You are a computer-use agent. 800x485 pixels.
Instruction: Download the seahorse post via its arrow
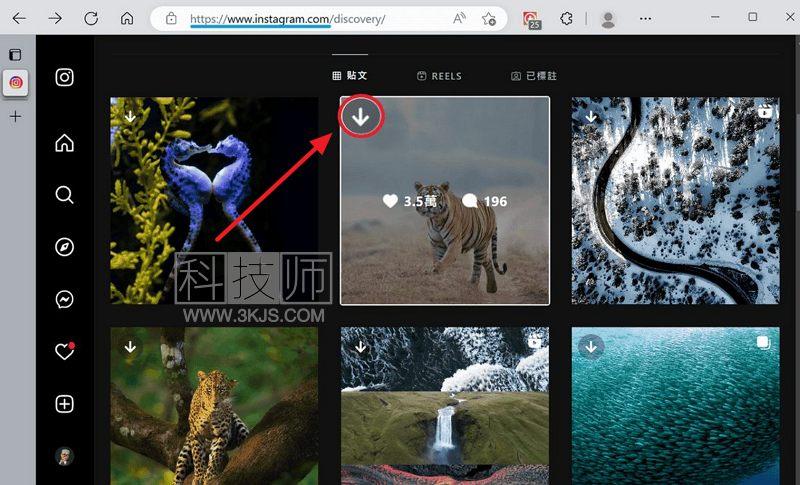coord(130,117)
